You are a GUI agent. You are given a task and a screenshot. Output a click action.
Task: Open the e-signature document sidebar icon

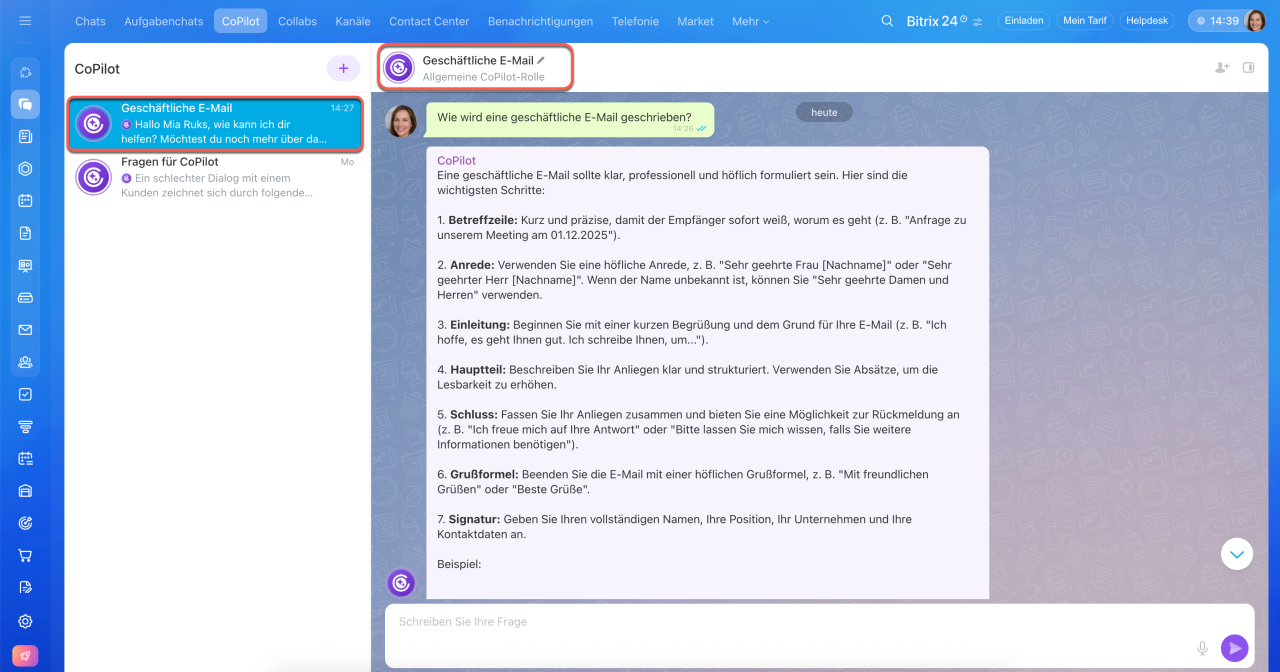pos(25,587)
